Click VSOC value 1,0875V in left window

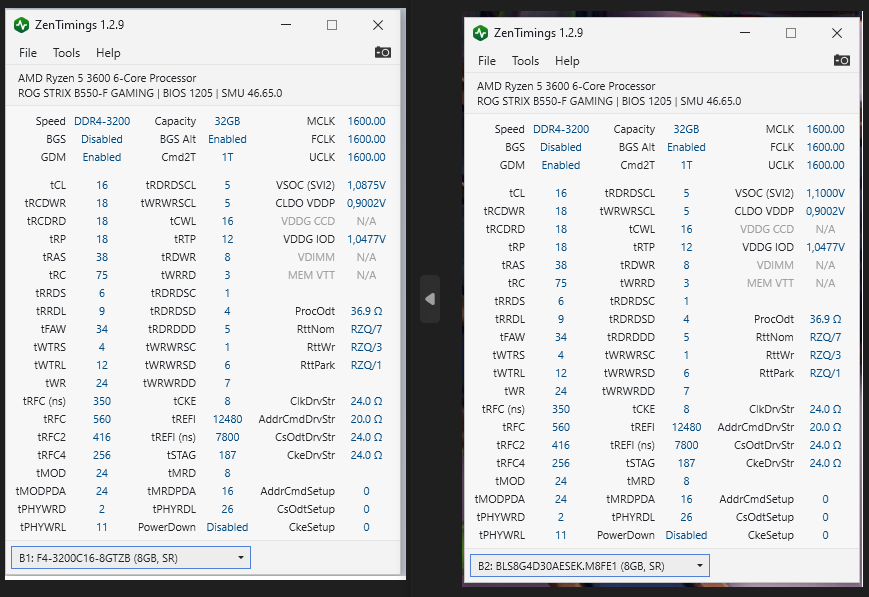(366, 185)
